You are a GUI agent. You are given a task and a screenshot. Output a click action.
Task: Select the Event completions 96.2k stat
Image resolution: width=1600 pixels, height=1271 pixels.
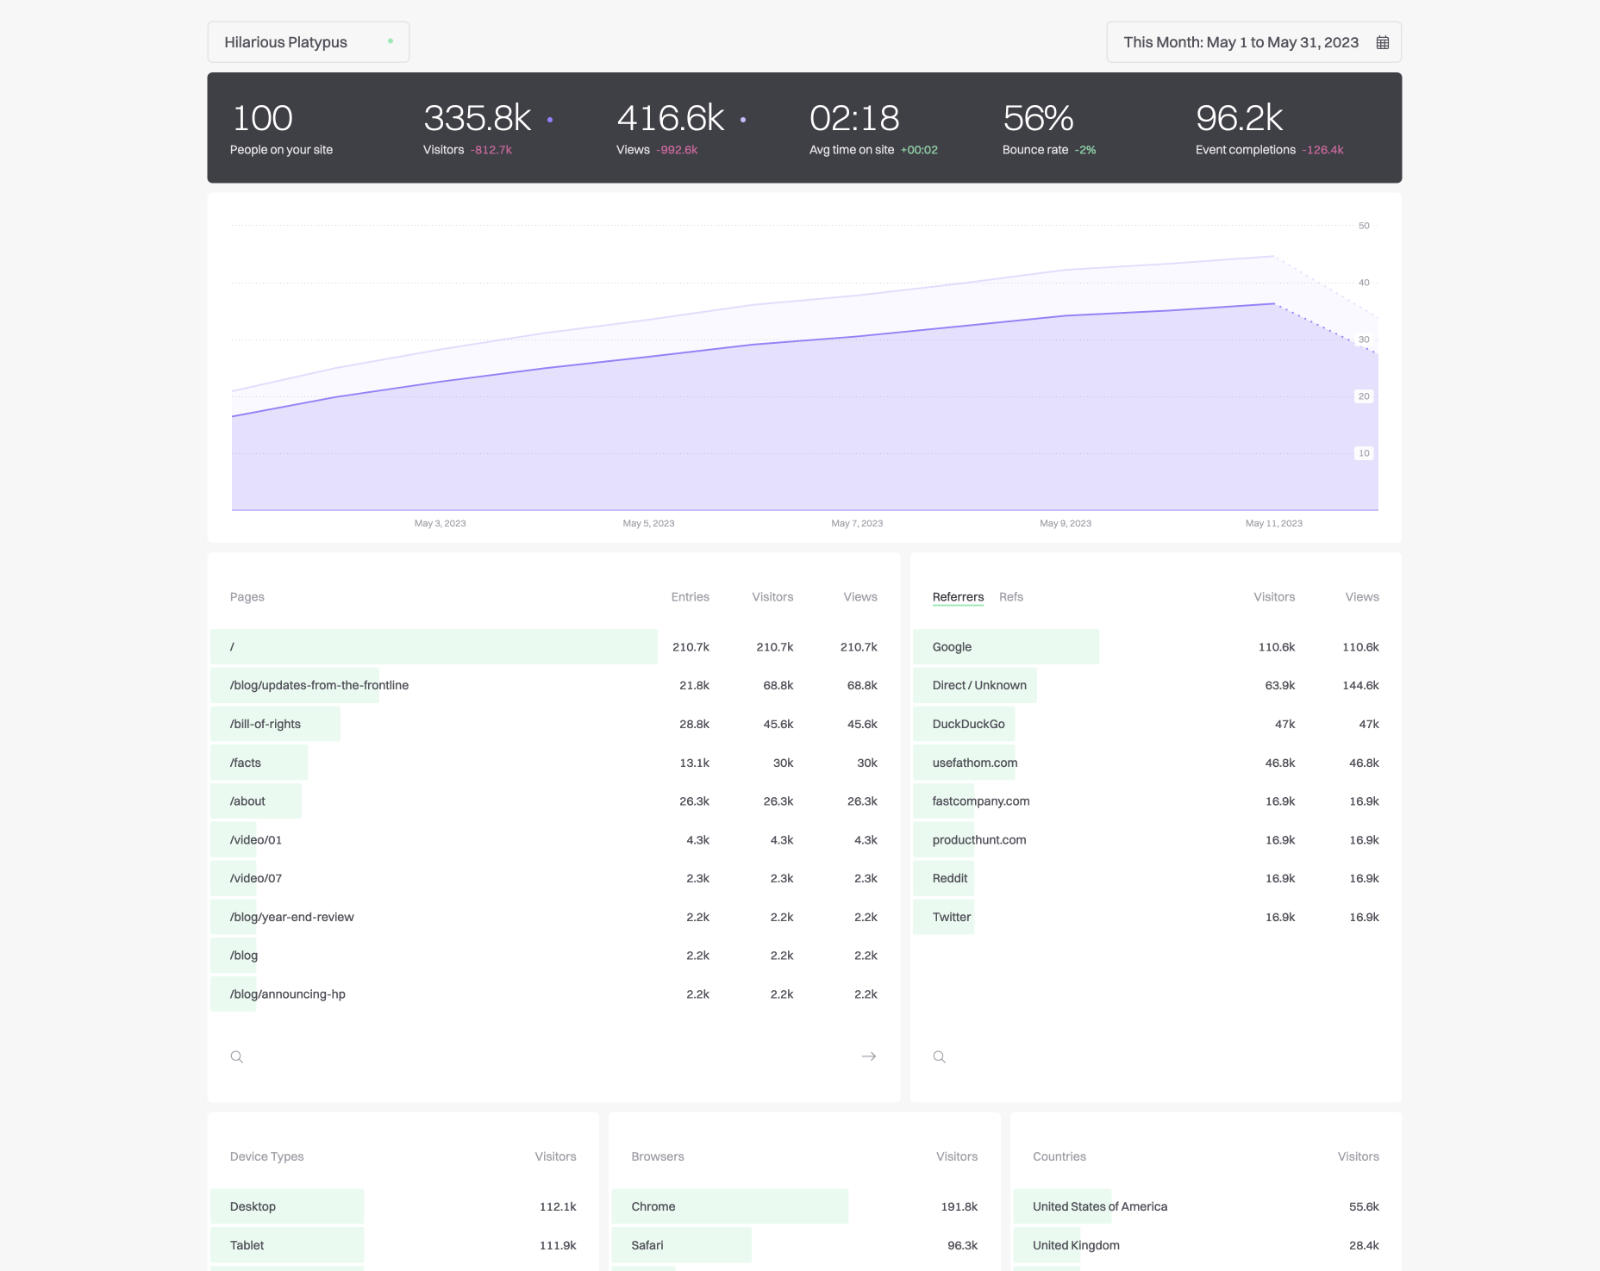(x=1269, y=129)
